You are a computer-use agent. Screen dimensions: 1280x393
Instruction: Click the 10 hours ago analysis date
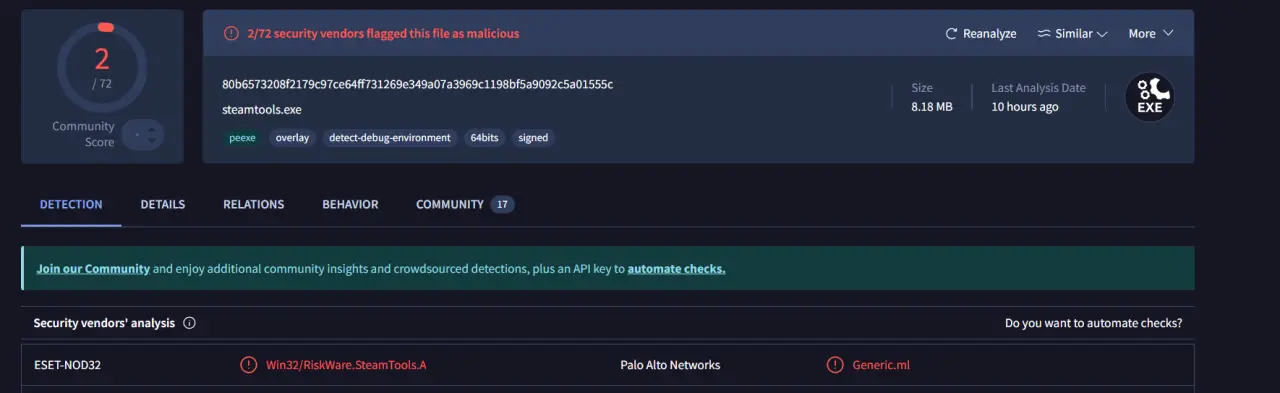(1025, 107)
